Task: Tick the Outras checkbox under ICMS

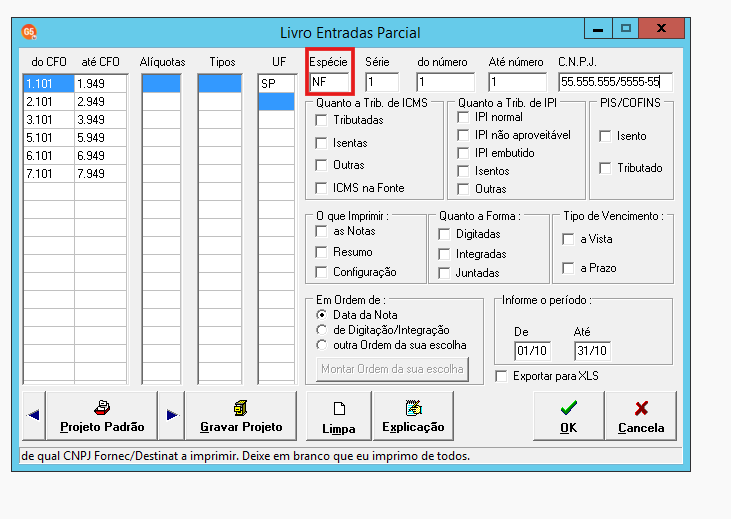Action: click(x=321, y=165)
